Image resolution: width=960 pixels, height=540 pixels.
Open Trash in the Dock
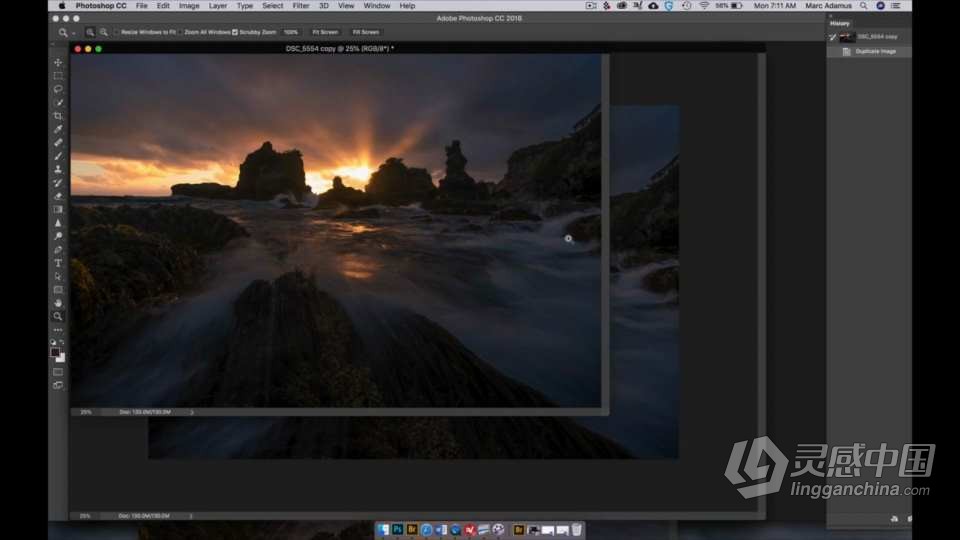click(x=577, y=530)
